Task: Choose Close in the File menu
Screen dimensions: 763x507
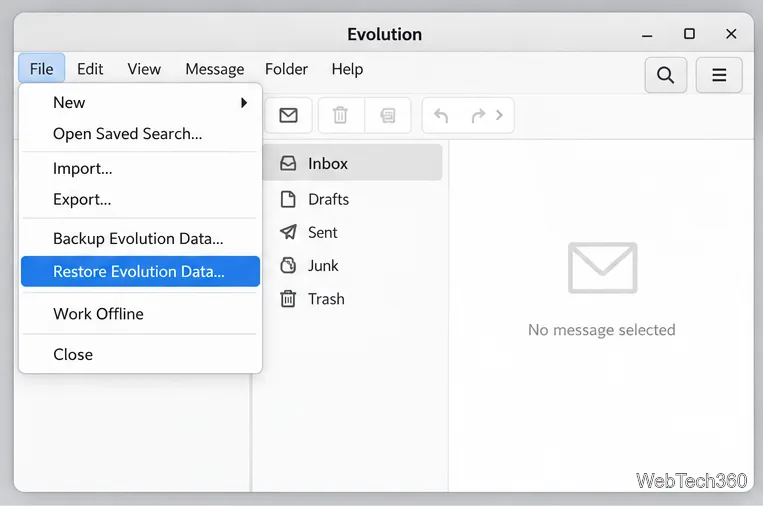Action: (x=140, y=355)
